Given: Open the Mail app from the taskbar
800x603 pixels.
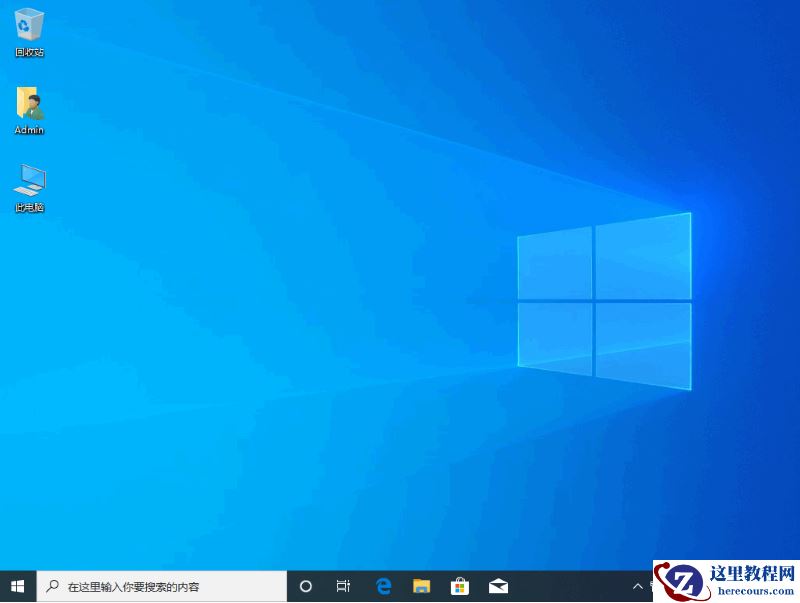Looking at the screenshot, I should pos(498,586).
